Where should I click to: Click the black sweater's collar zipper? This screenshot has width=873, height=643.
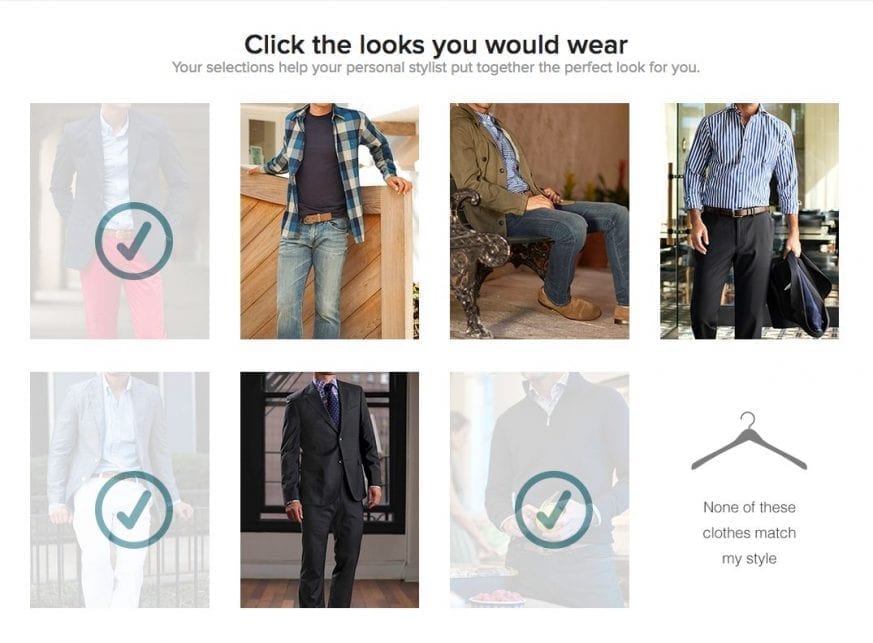point(550,413)
